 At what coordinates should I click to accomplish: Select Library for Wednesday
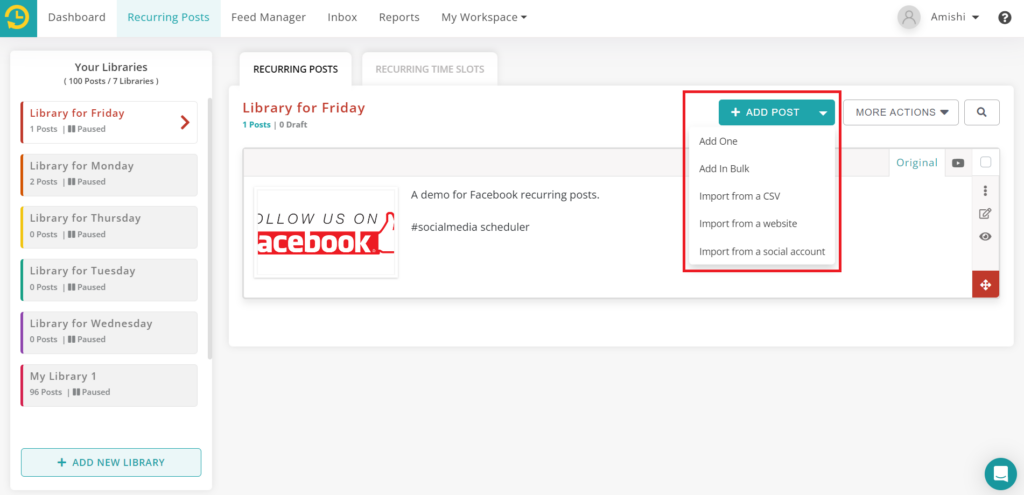coord(109,332)
